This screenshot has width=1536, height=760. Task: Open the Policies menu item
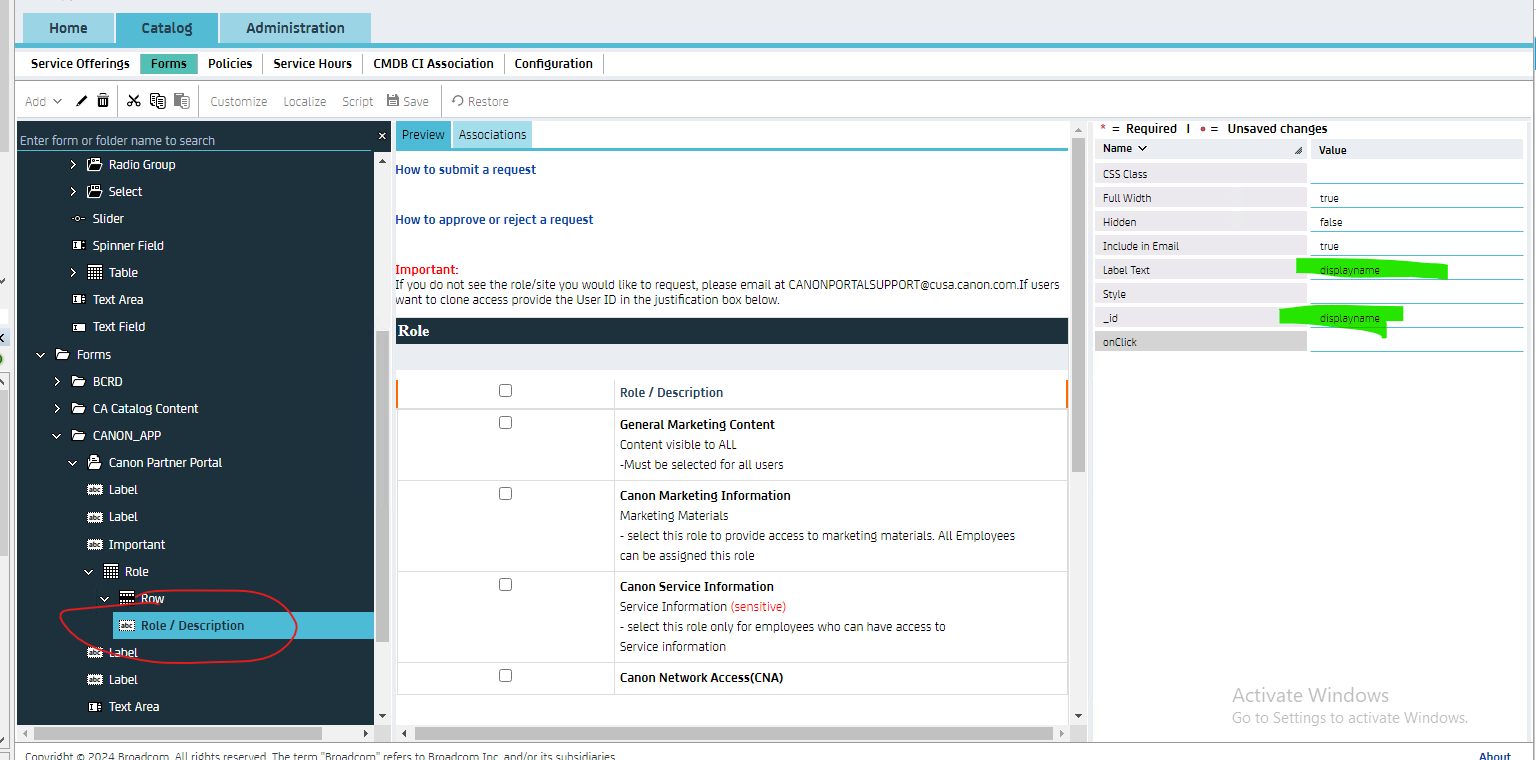point(230,64)
